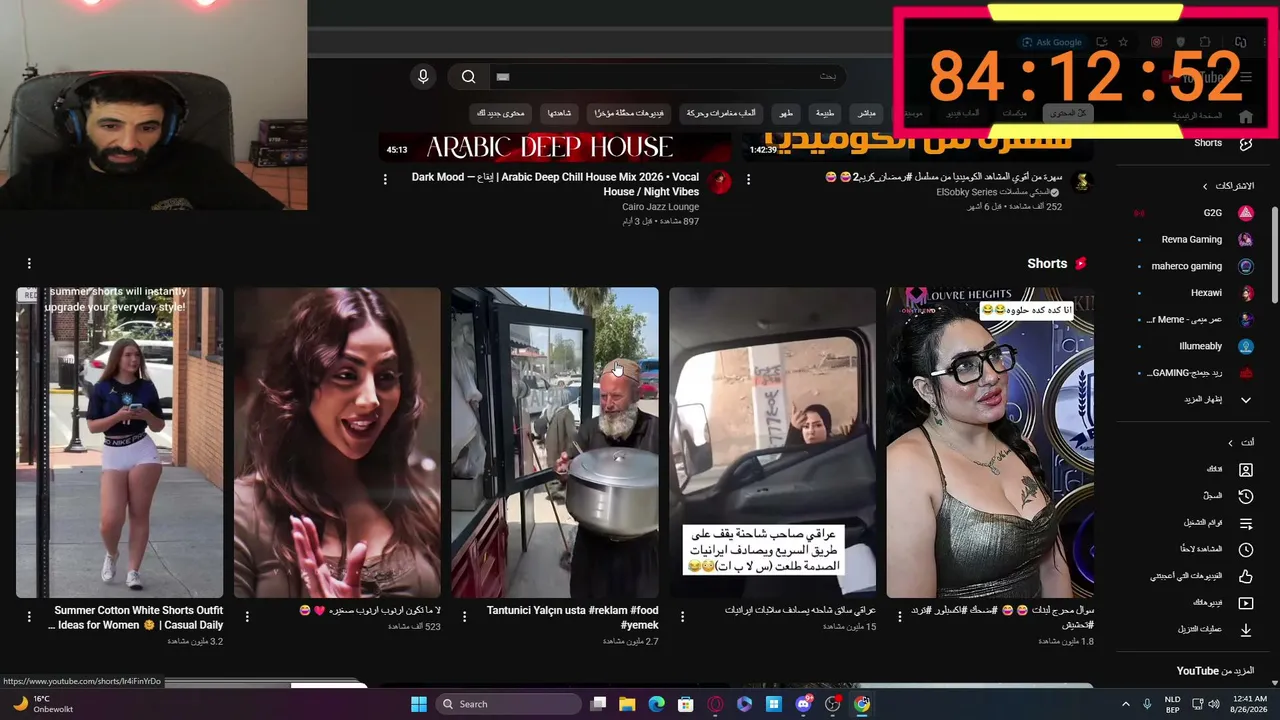Open OBS Studio from the taskbar
This screenshot has height=720, width=1280.
point(832,704)
